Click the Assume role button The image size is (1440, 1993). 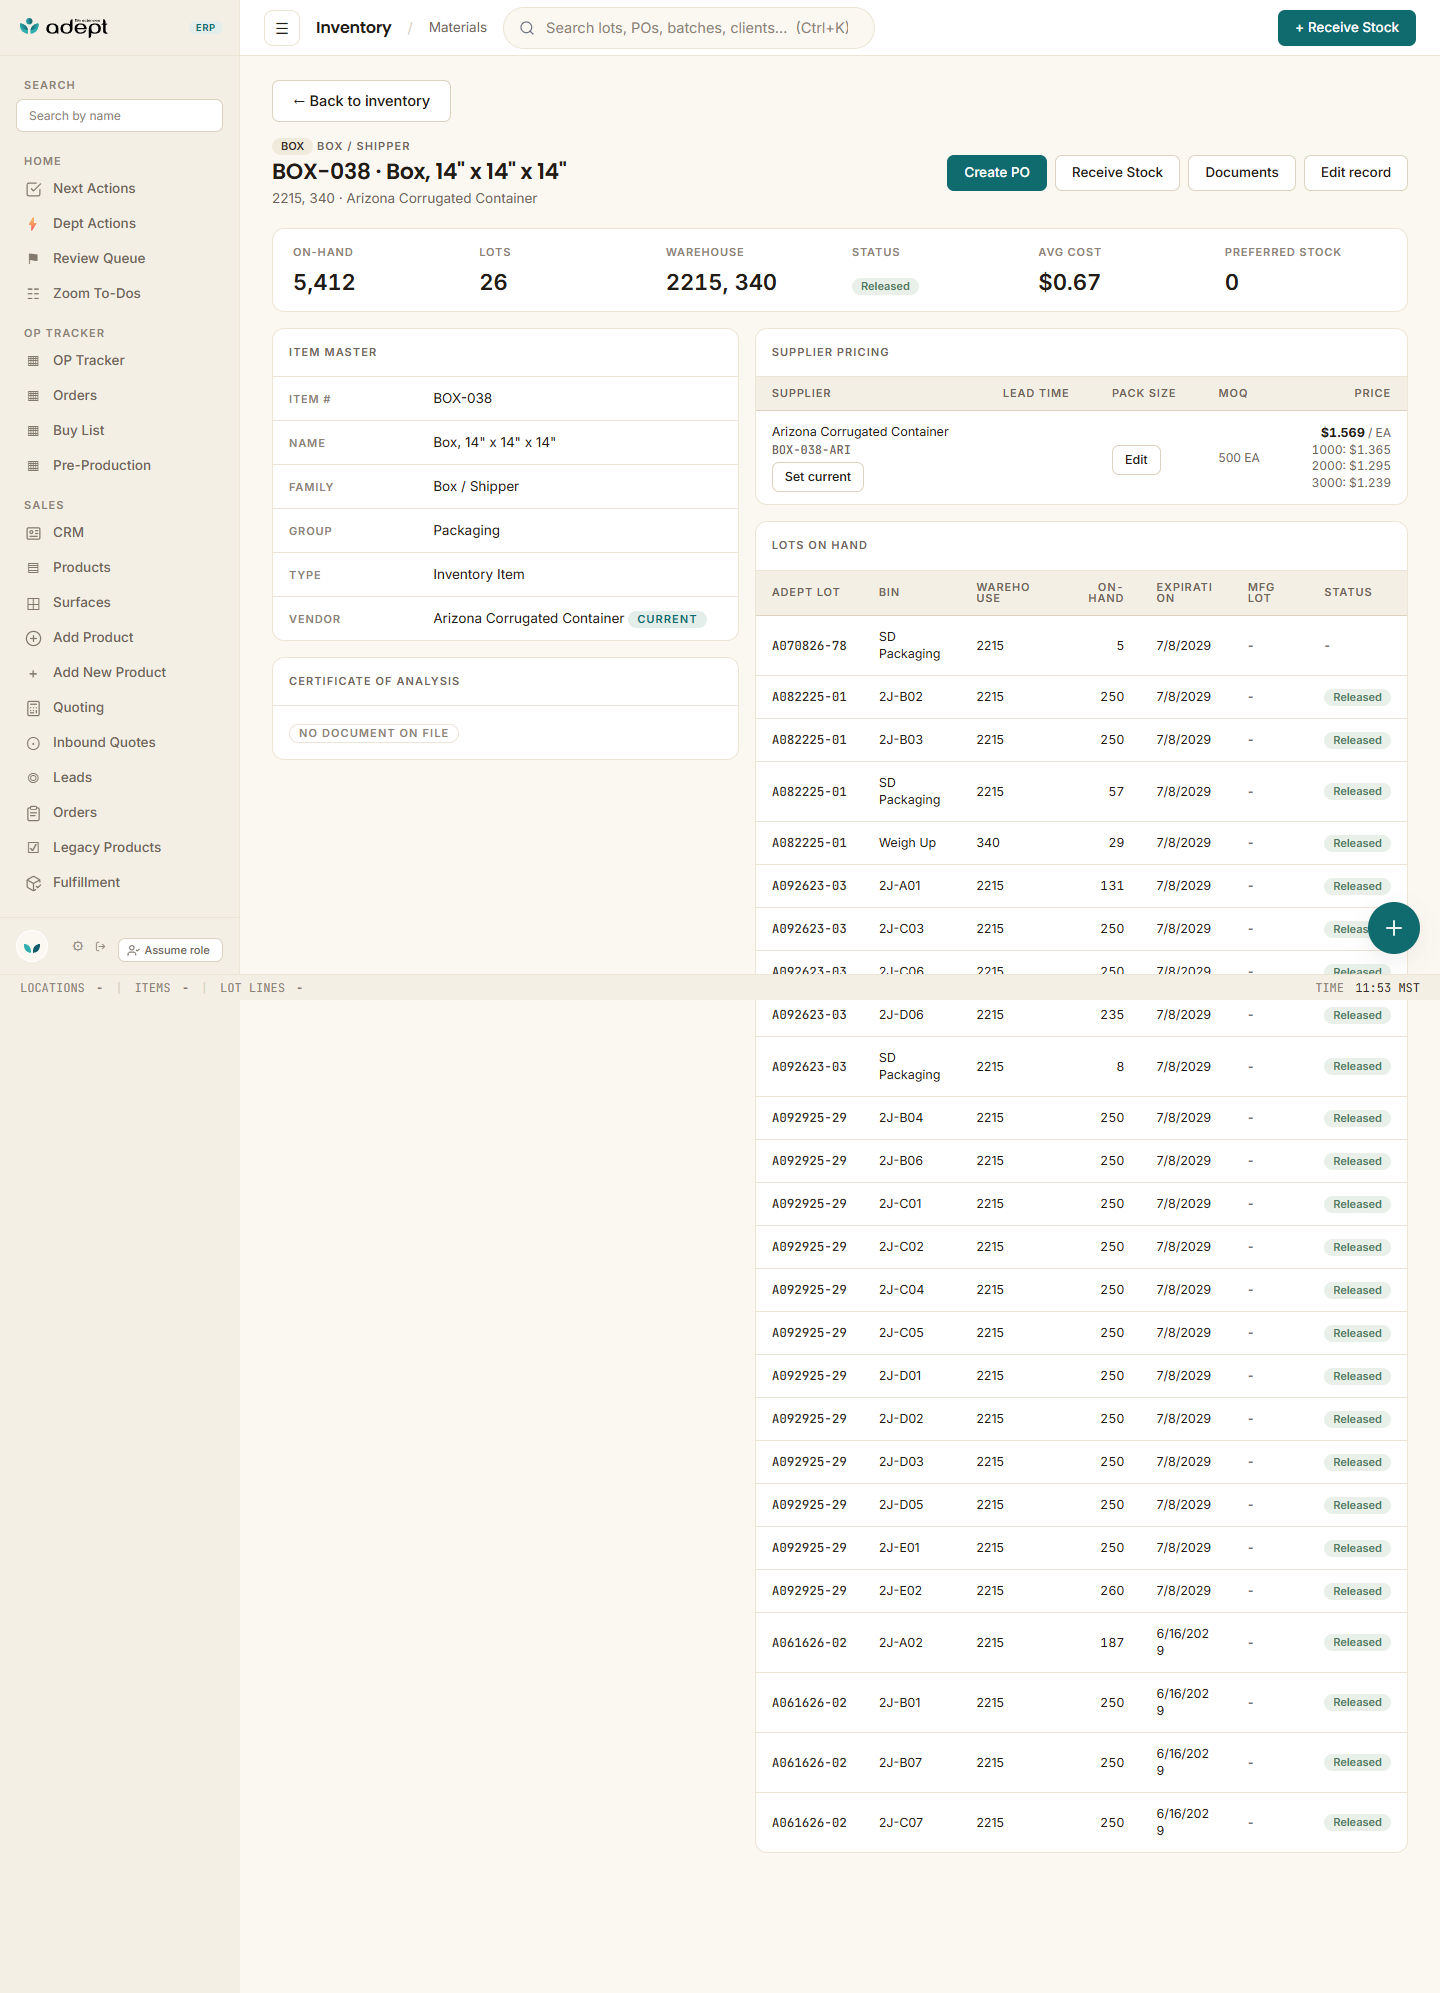[x=170, y=950]
